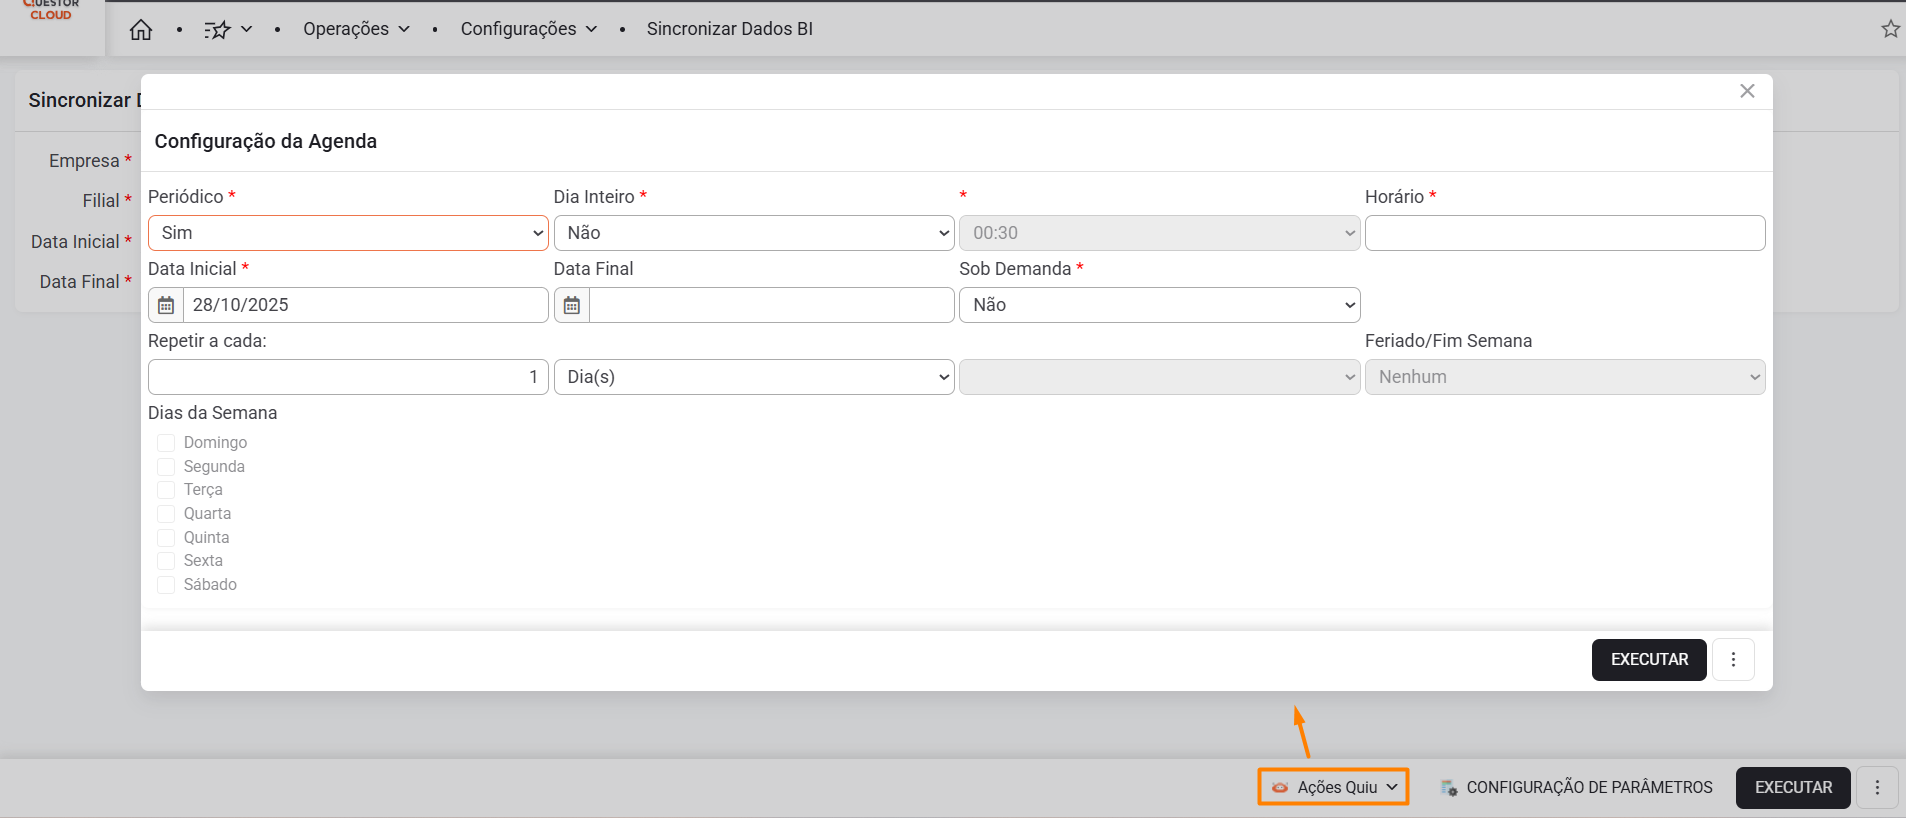Open the Configurações menu
Image resolution: width=1906 pixels, height=818 pixels.
[528, 29]
